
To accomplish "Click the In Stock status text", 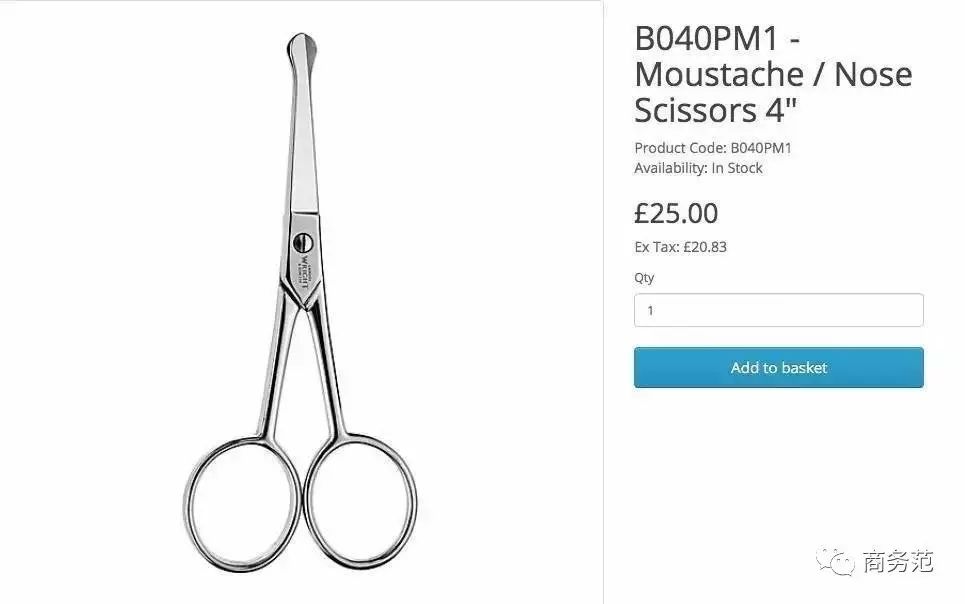I will click(x=737, y=168).
